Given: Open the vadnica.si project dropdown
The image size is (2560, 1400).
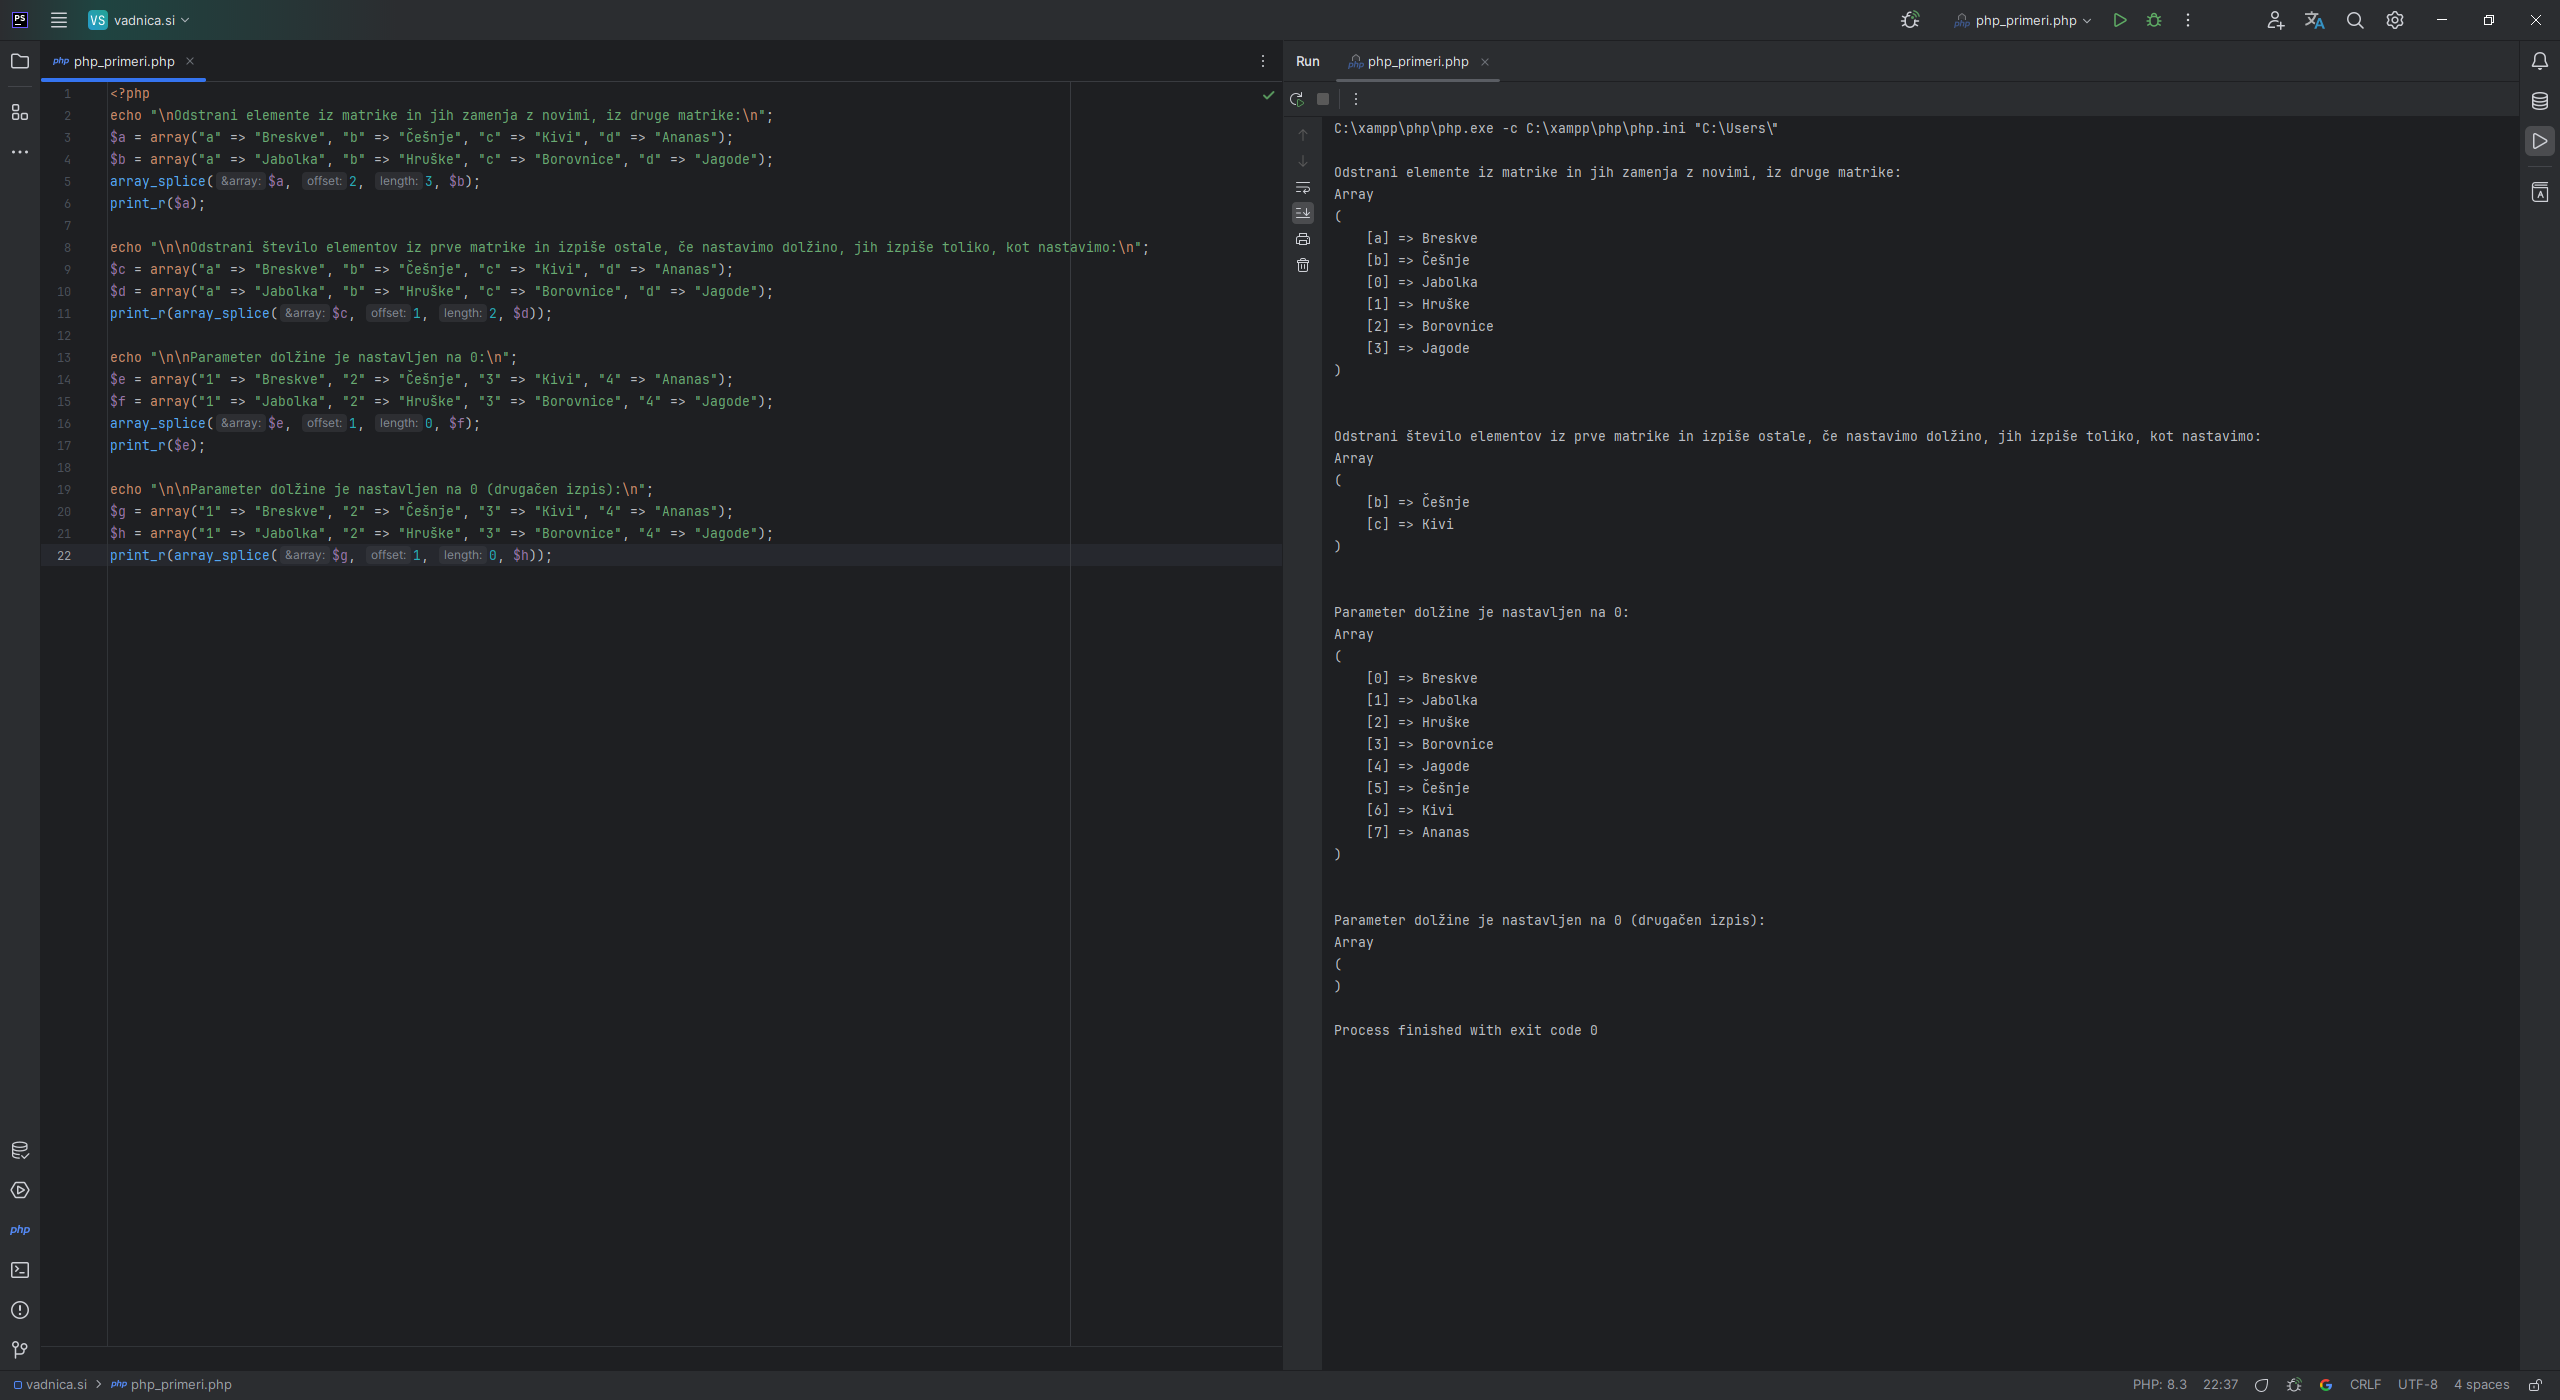Looking at the screenshot, I should coord(139,19).
